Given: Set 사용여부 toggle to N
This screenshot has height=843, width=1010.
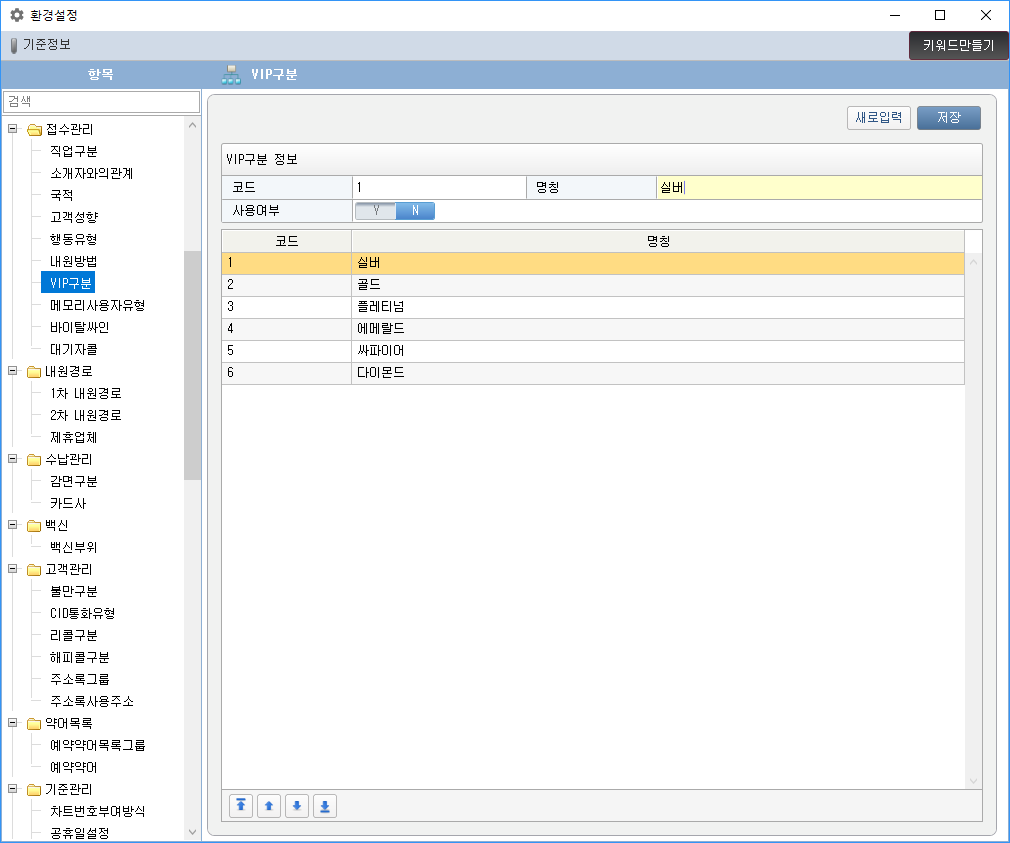Looking at the screenshot, I should (415, 211).
